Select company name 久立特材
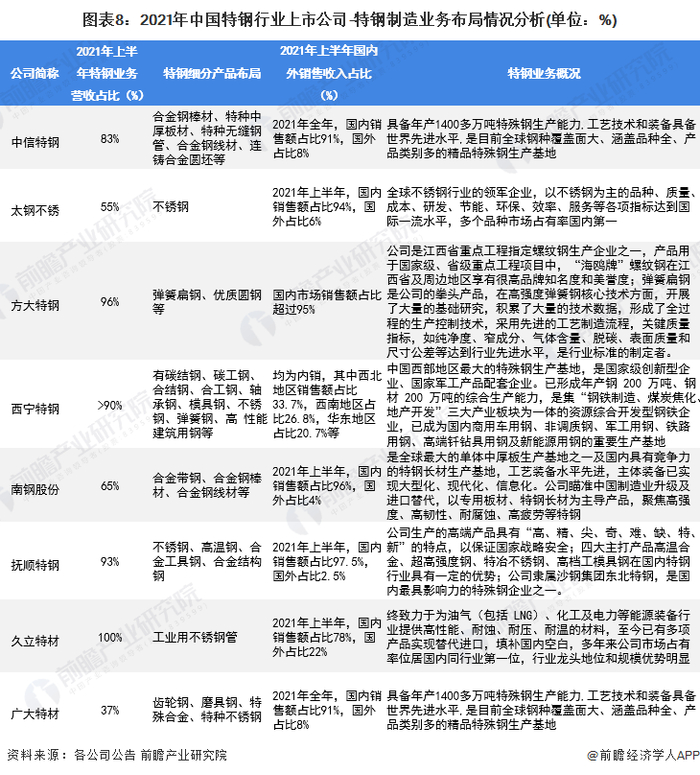The image size is (700, 775). (35, 641)
